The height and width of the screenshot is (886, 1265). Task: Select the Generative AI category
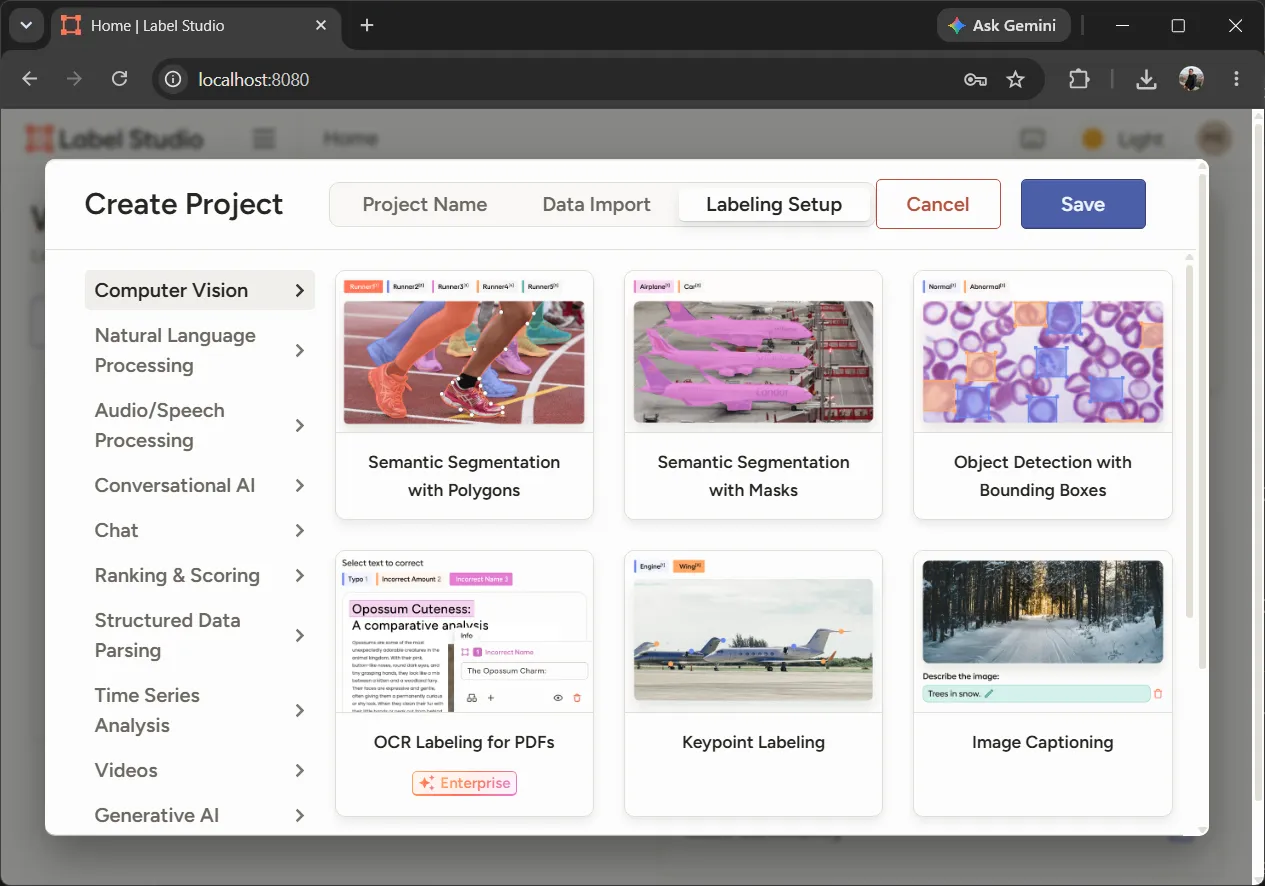(x=200, y=815)
